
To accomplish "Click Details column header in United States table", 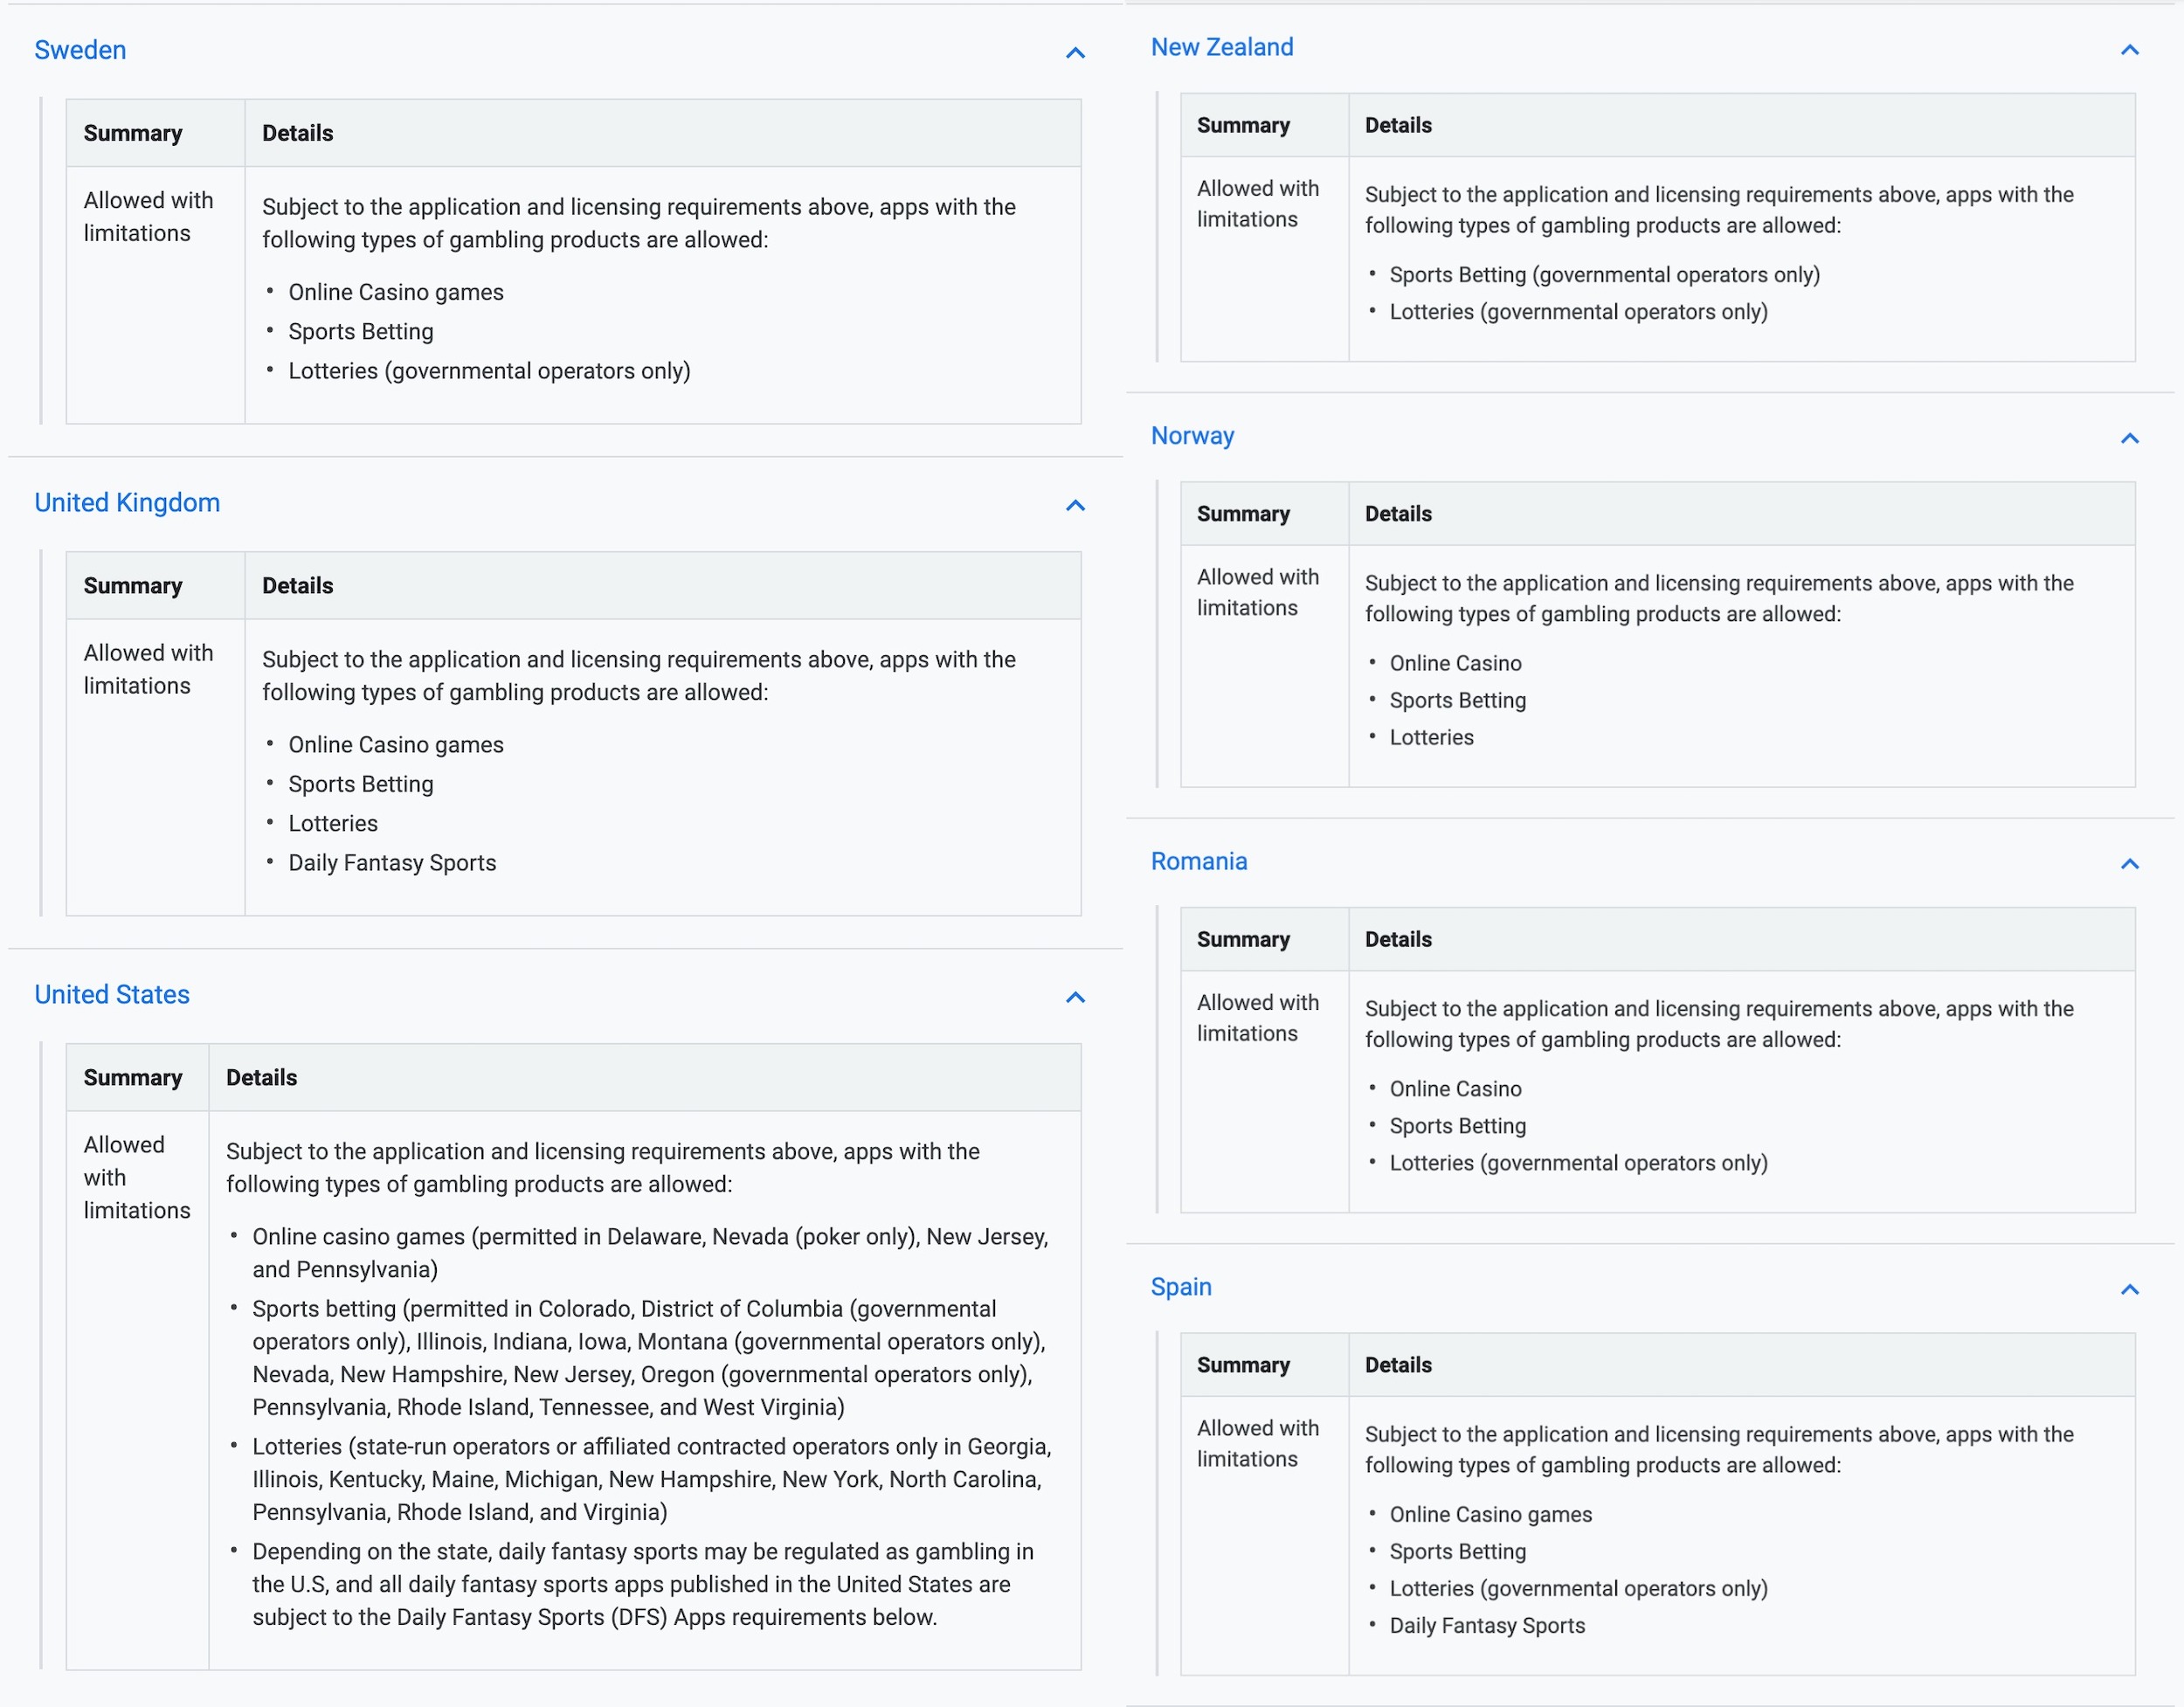I will [261, 1078].
